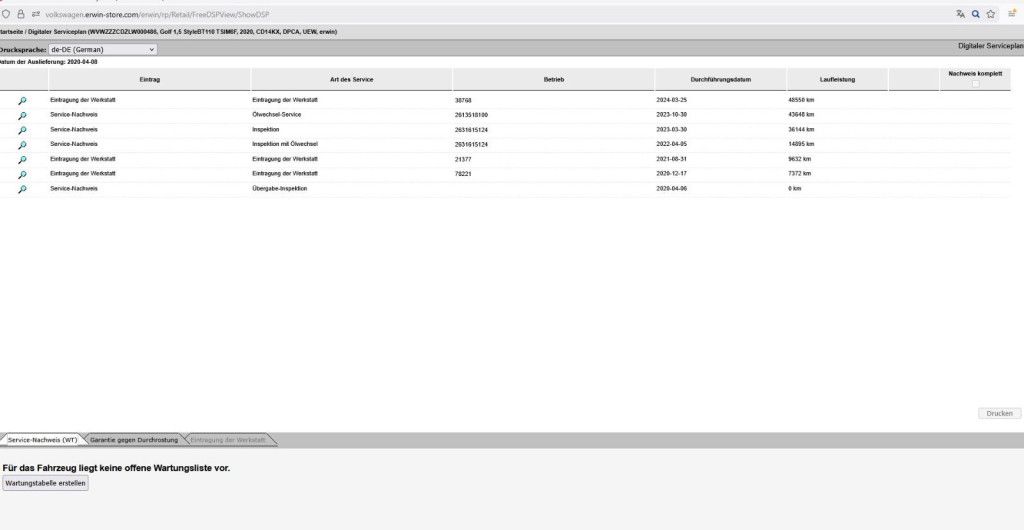Inspect the 9632 km workshop entry
This screenshot has width=1024, height=530.
click(22, 159)
